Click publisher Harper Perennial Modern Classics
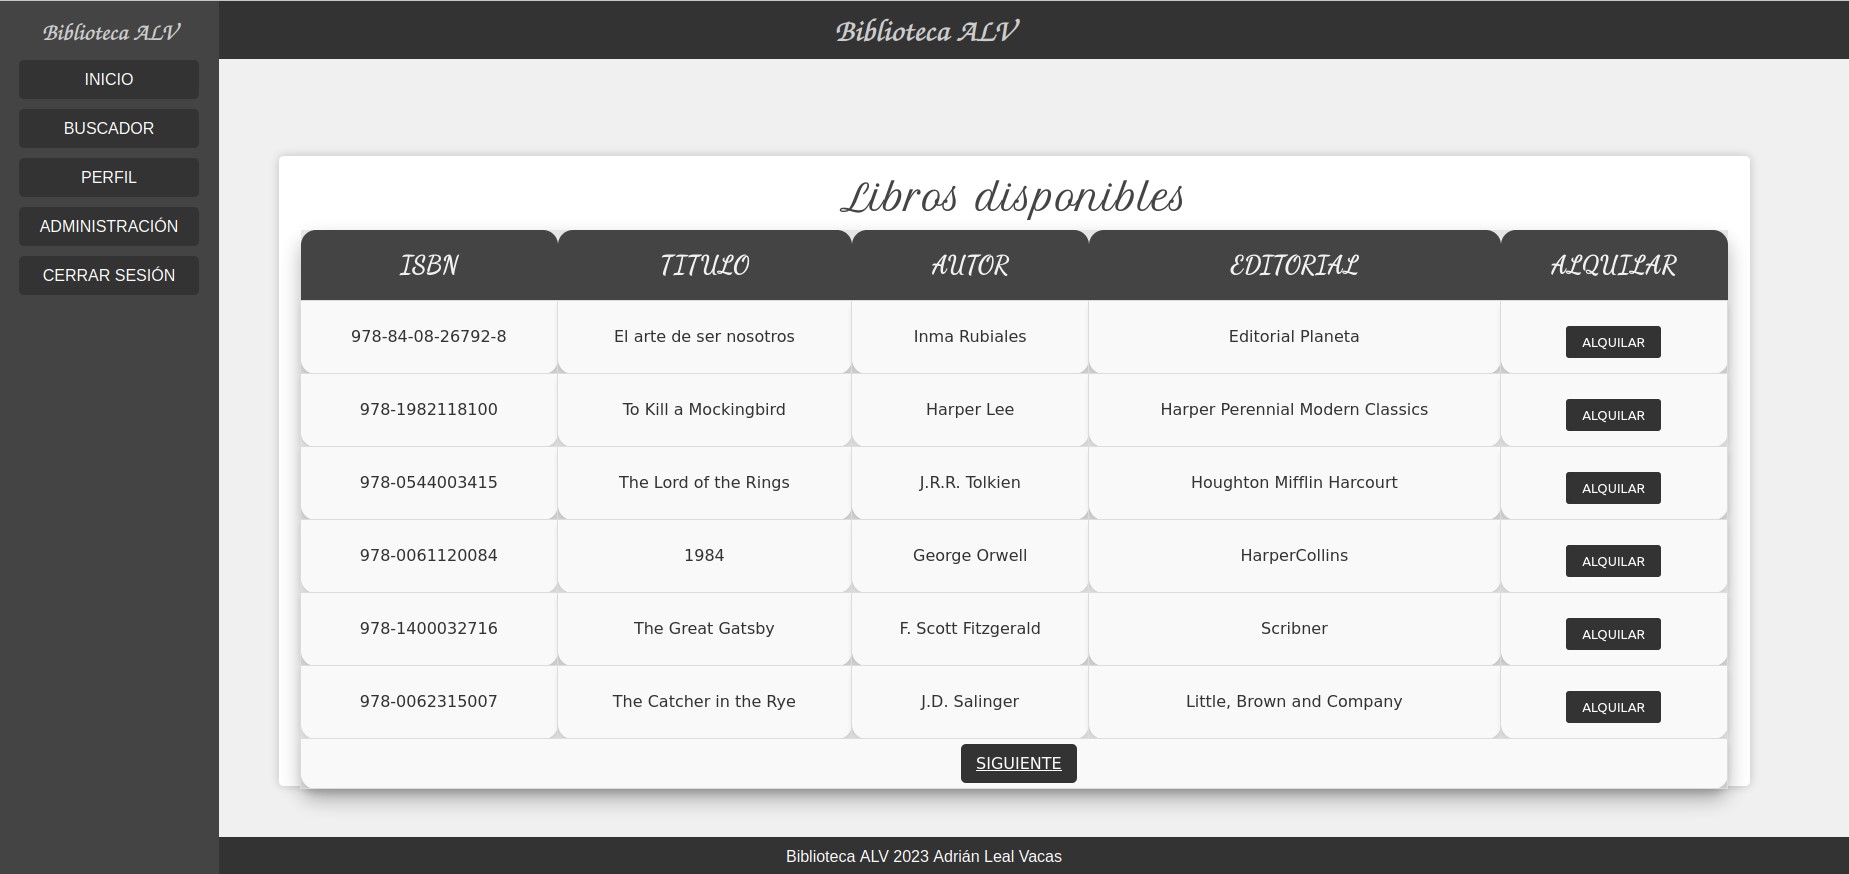Viewport: 1849px width, 874px height. pos(1294,409)
